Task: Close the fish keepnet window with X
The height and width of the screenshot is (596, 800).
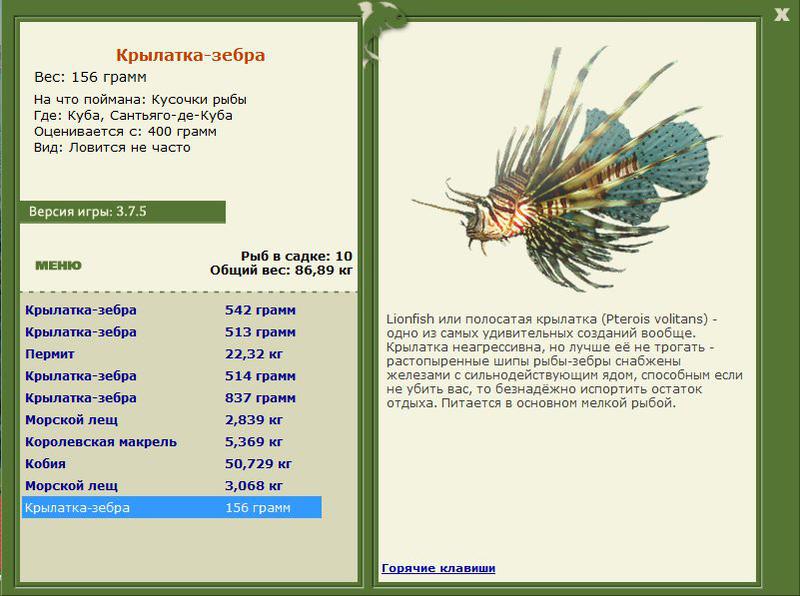Action: (782, 14)
